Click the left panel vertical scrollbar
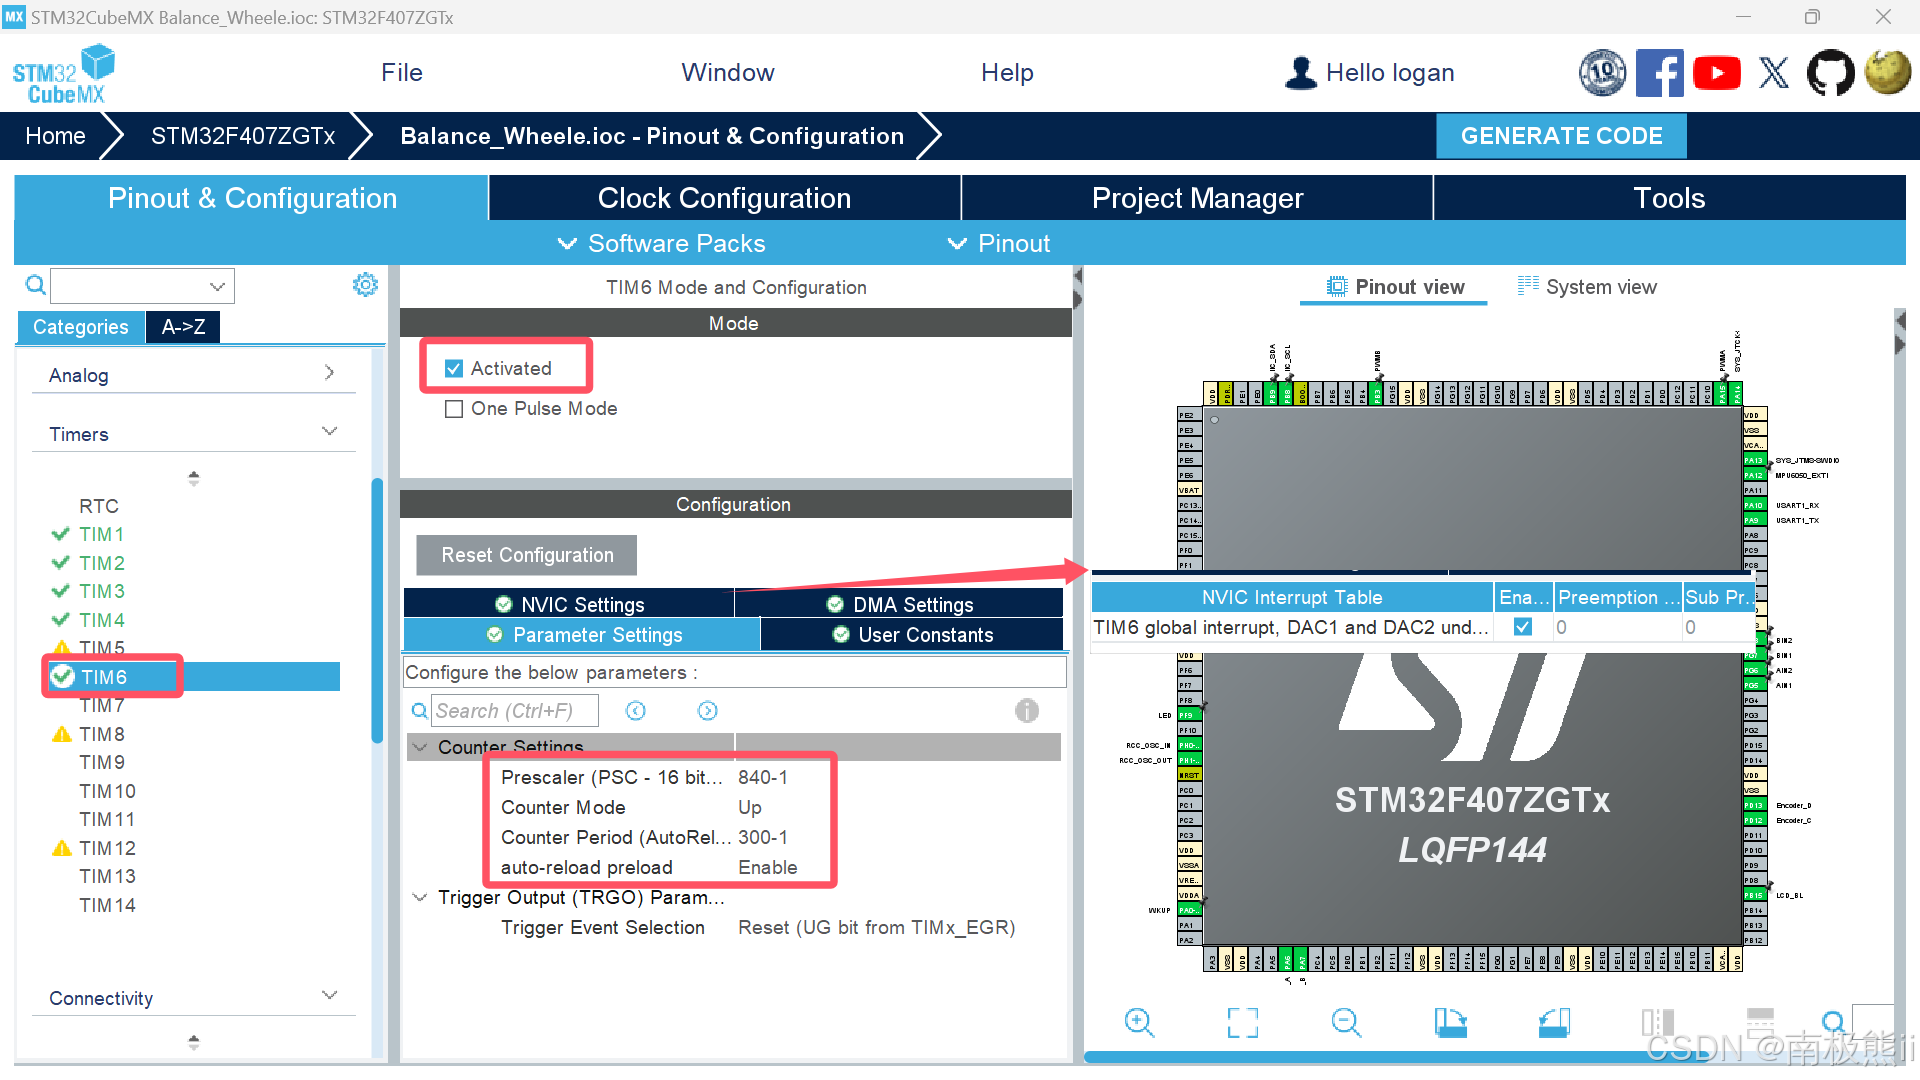The height and width of the screenshot is (1080, 1920). (377, 610)
